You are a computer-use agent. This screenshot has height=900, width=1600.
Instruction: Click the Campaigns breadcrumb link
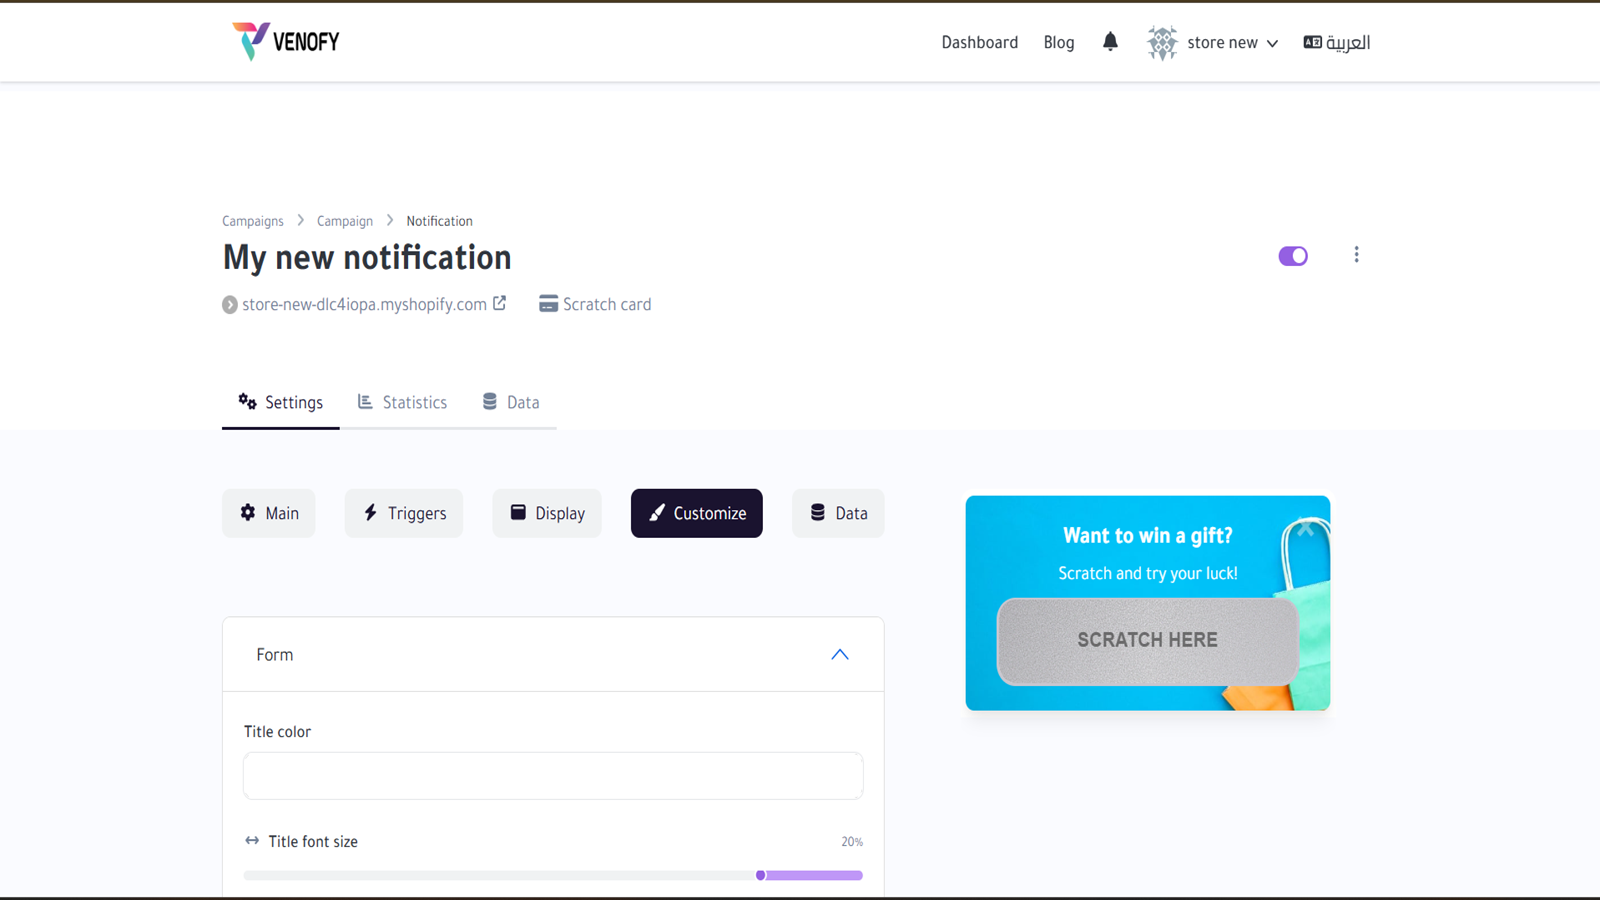[253, 221]
